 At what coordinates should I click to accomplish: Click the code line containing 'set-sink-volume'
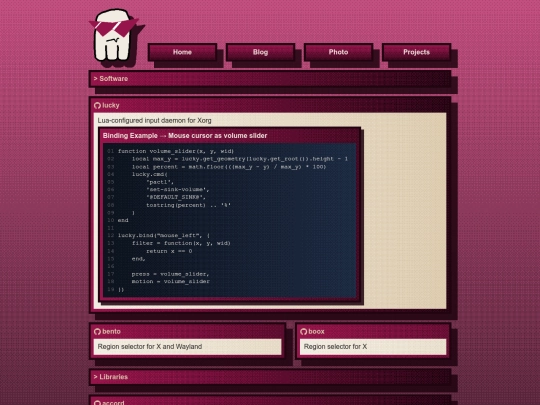tap(178, 189)
